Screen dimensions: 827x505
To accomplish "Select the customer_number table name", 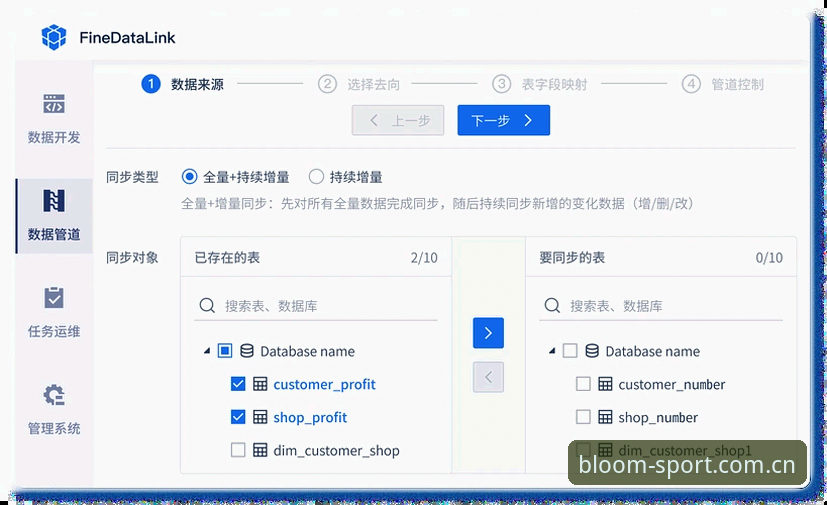I will [x=671, y=384].
